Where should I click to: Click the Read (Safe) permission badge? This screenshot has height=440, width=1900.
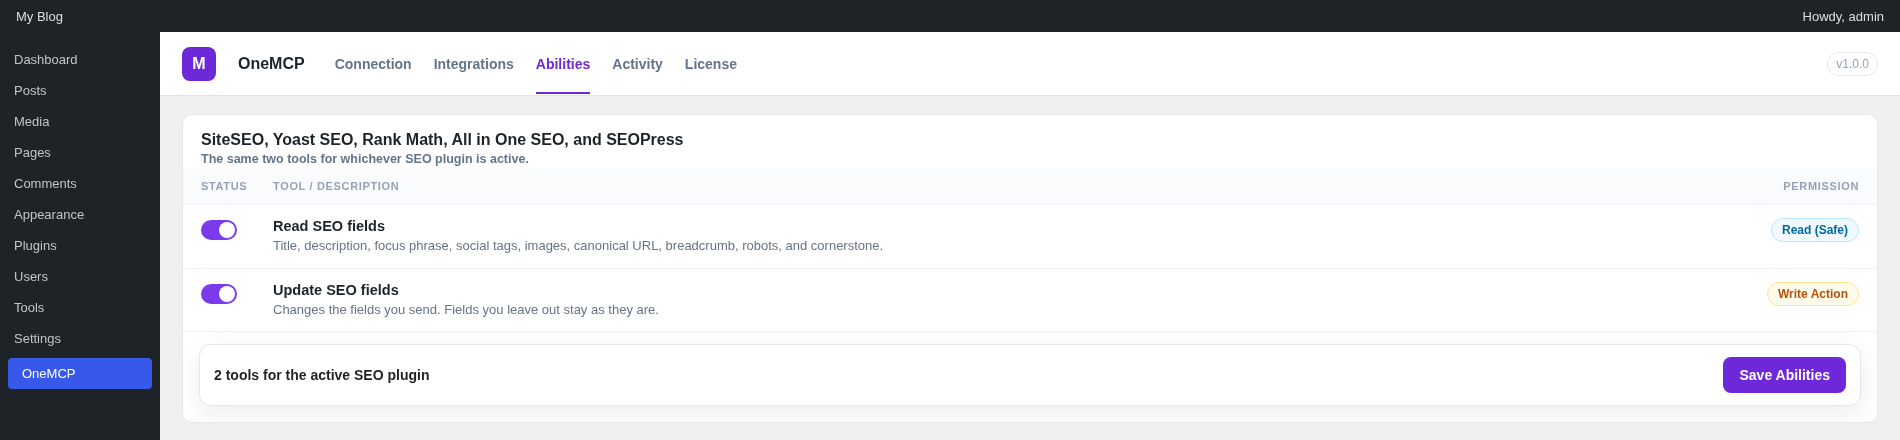click(1815, 230)
